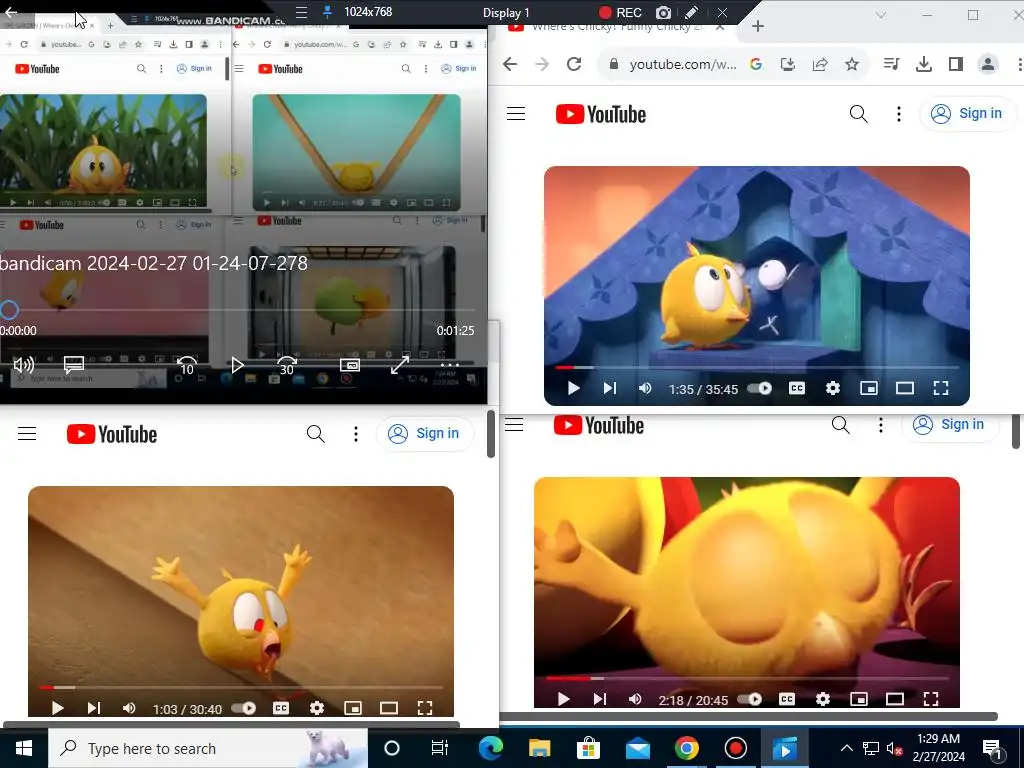Open settings gear on the 1:35 / 35:45 video
This screenshot has height=768, width=1024.
[x=833, y=389]
